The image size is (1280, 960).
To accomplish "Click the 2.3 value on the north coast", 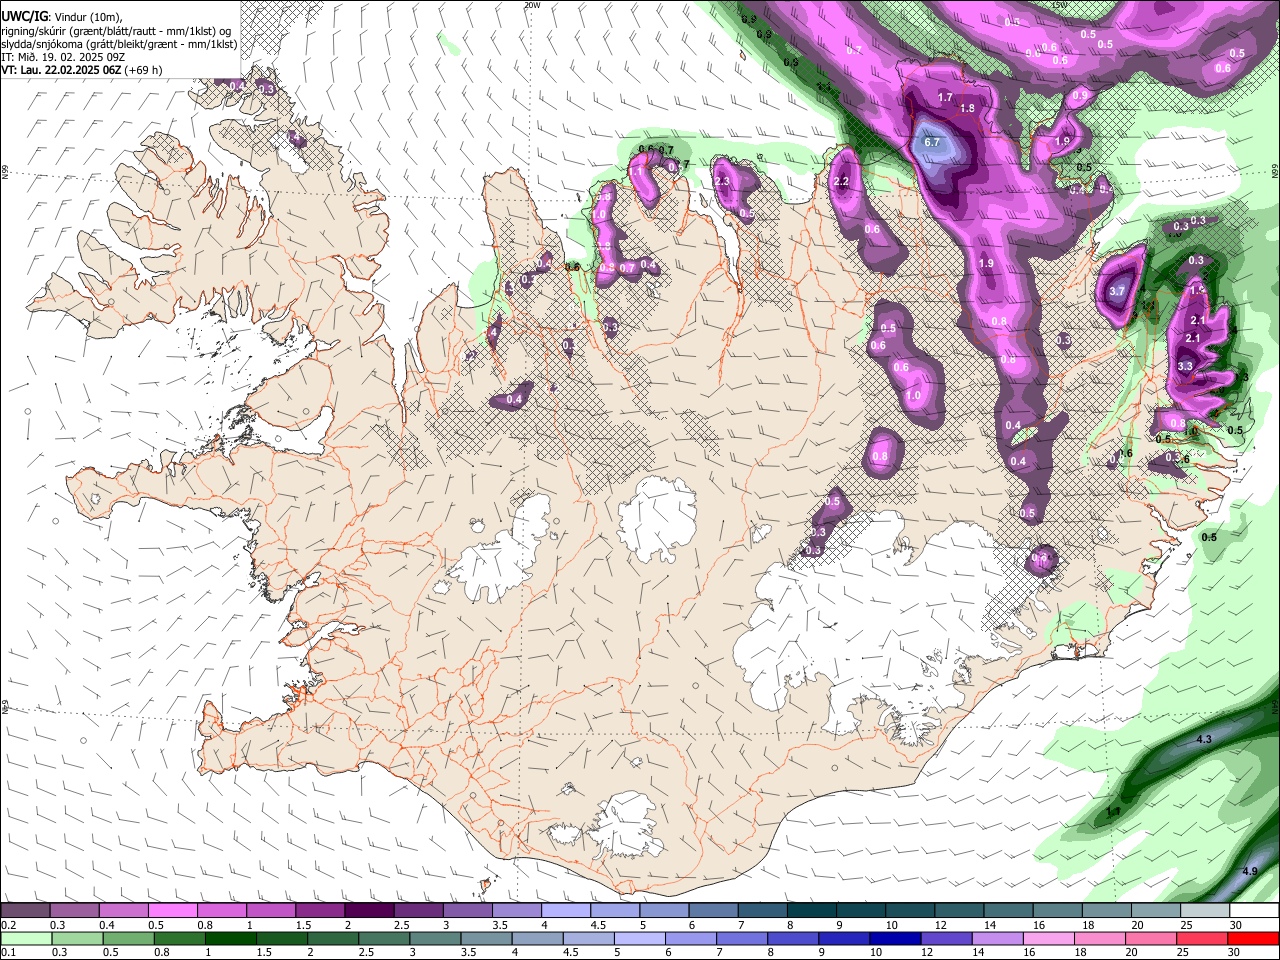I will click(723, 181).
